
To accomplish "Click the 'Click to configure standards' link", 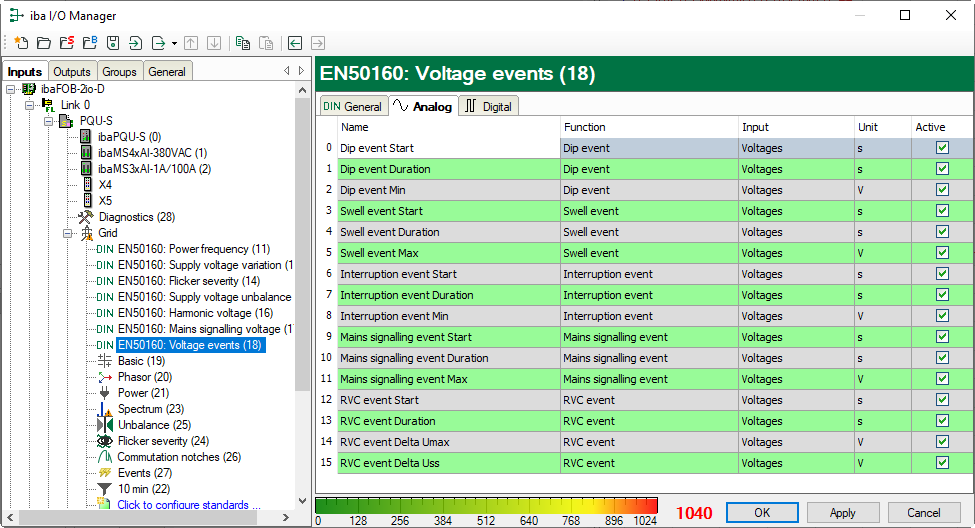I will pyautogui.click(x=189, y=505).
